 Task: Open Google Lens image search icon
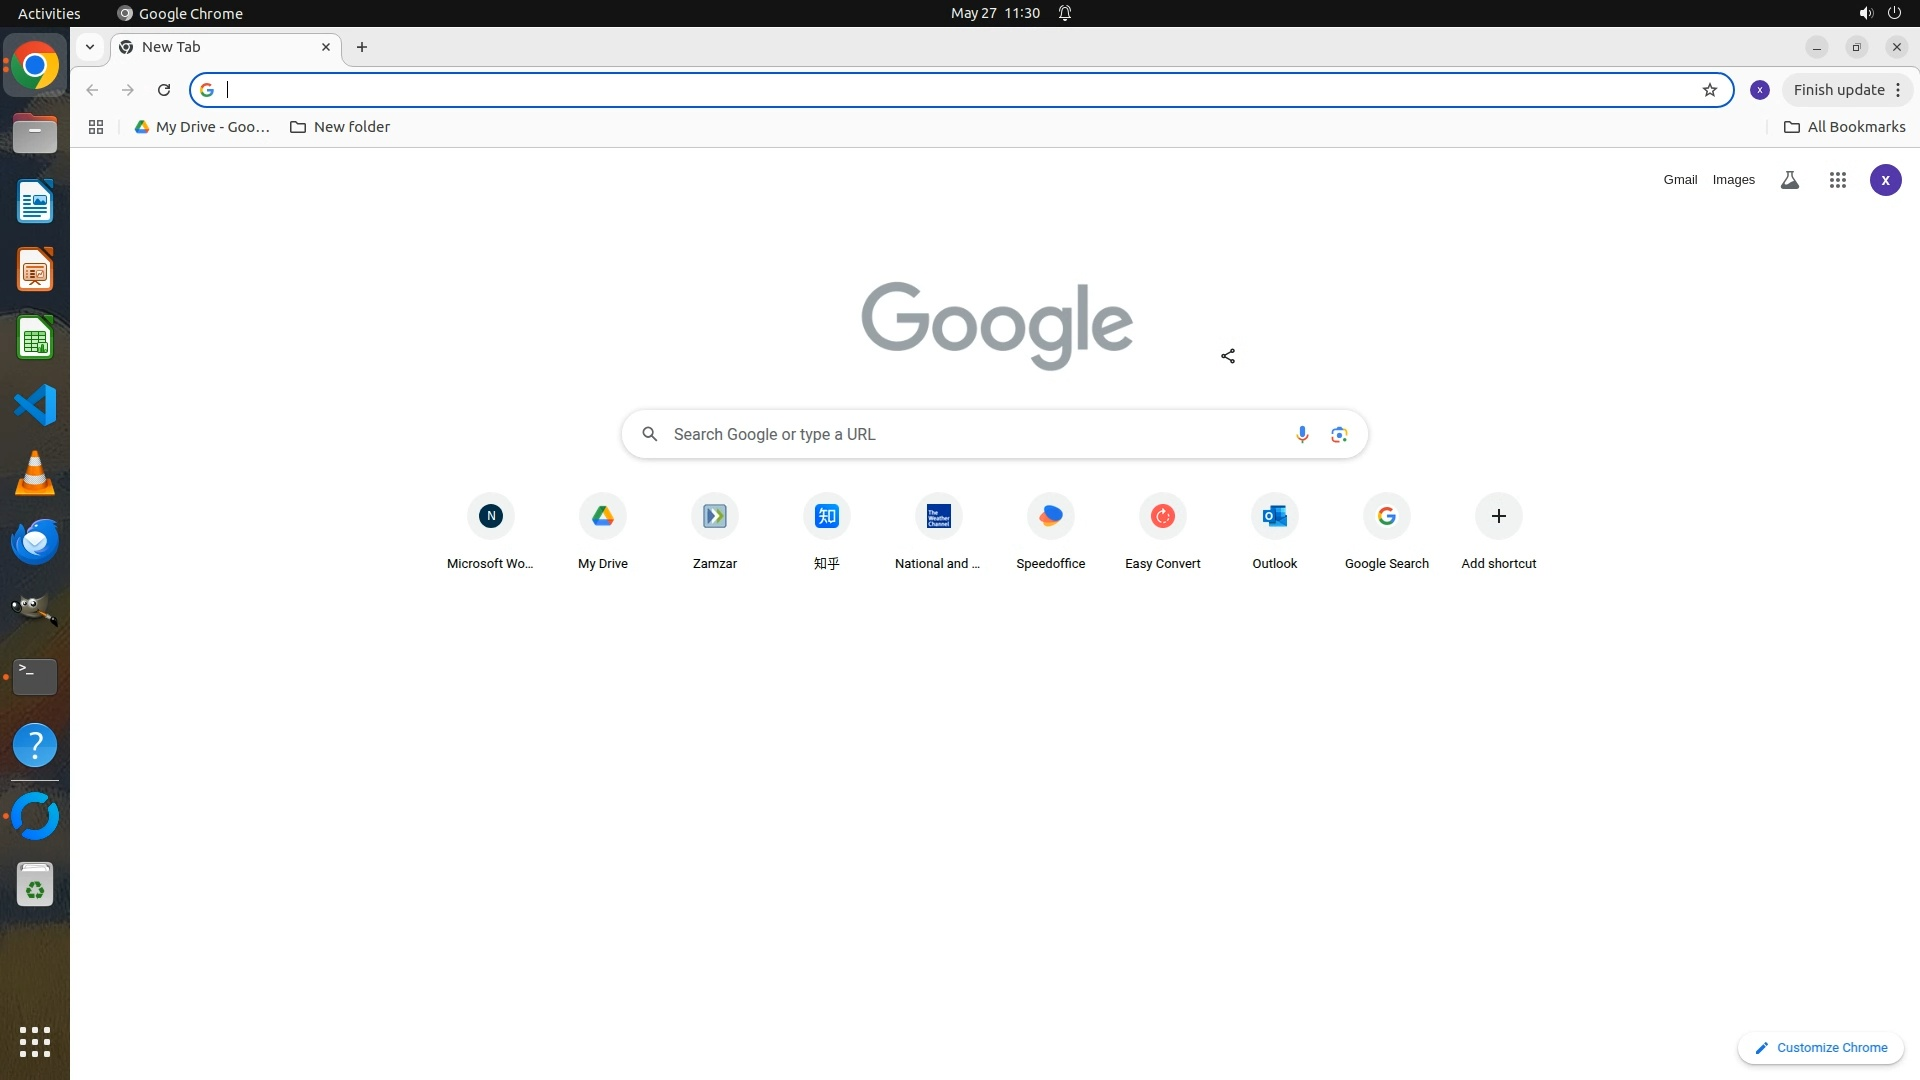coord(1339,434)
